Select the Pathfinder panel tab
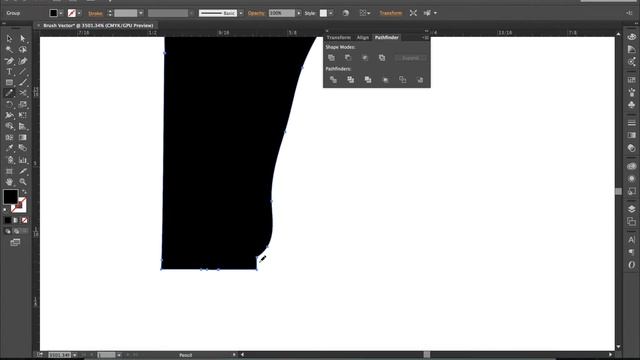The width and height of the screenshot is (640, 360). (x=387, y=38)
